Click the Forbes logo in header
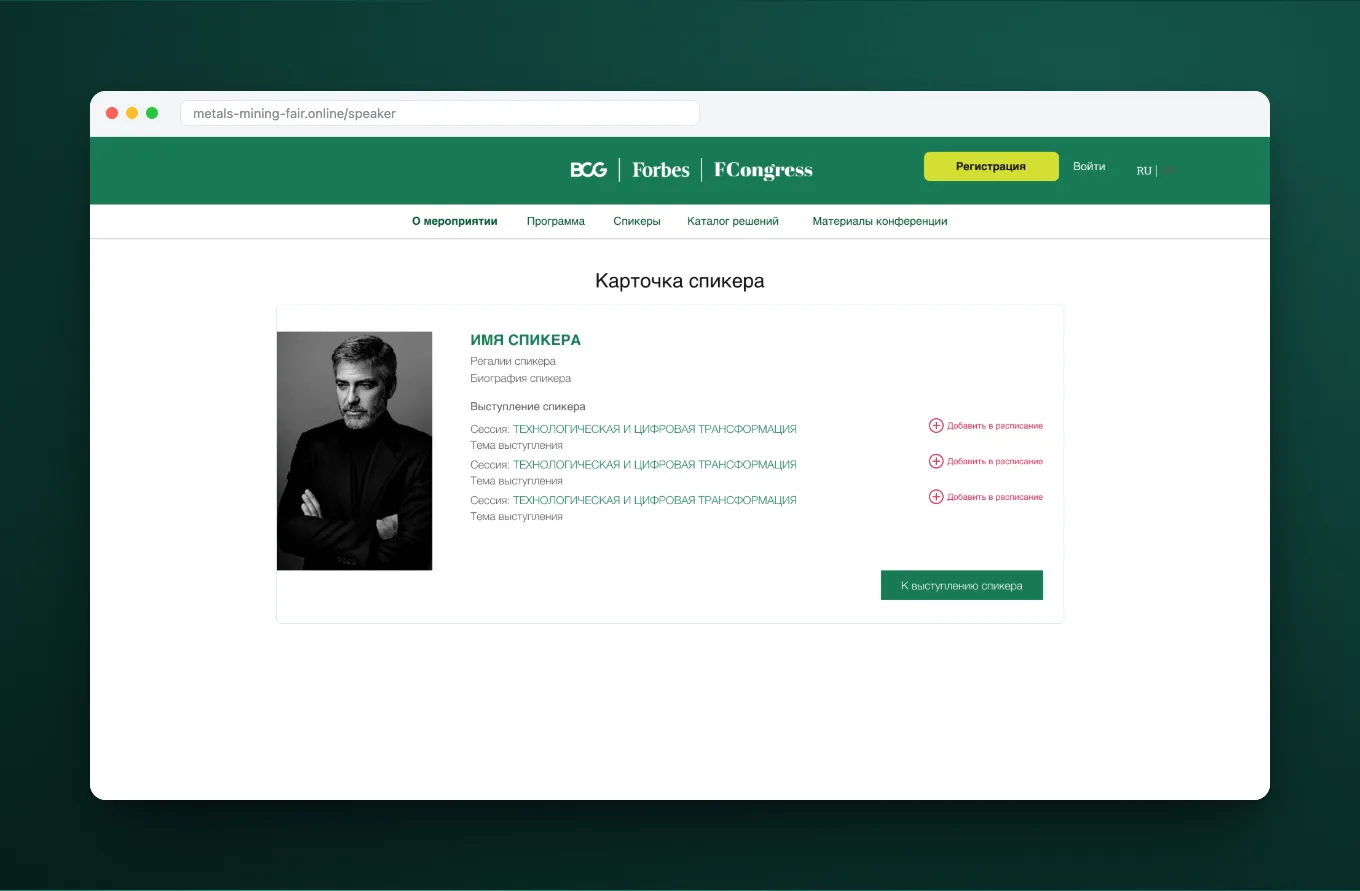The height and width of the screenshot is (891, 1360). [x=661, y=170]
